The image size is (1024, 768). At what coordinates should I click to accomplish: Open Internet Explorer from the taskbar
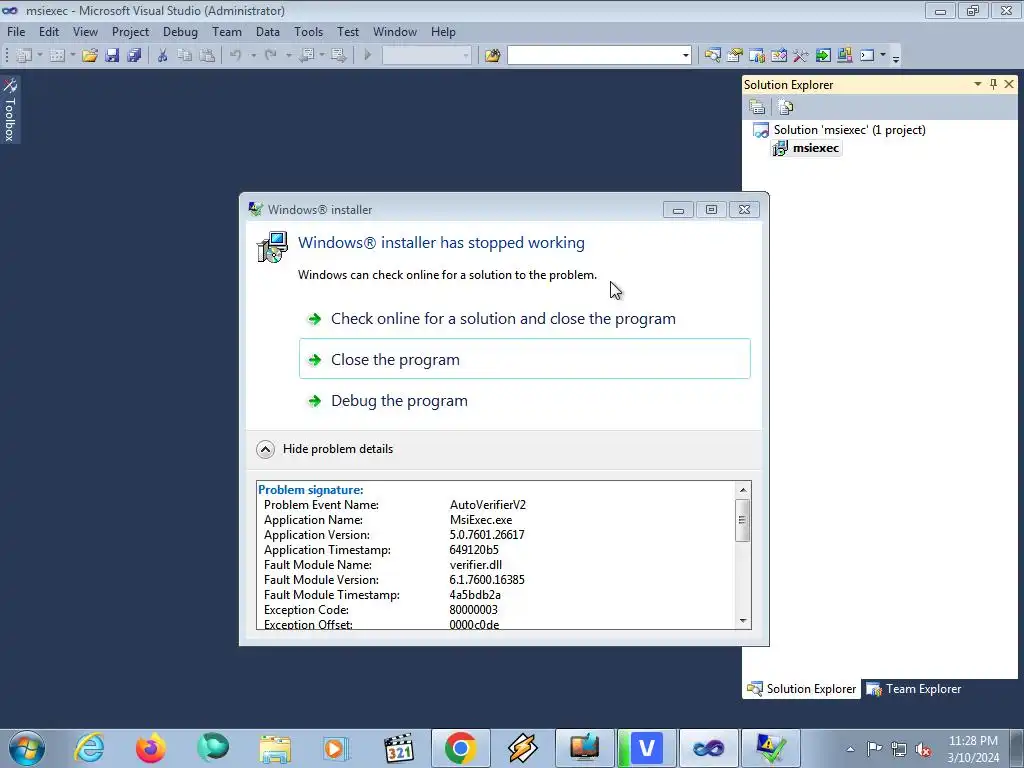(x=89, y=748)
